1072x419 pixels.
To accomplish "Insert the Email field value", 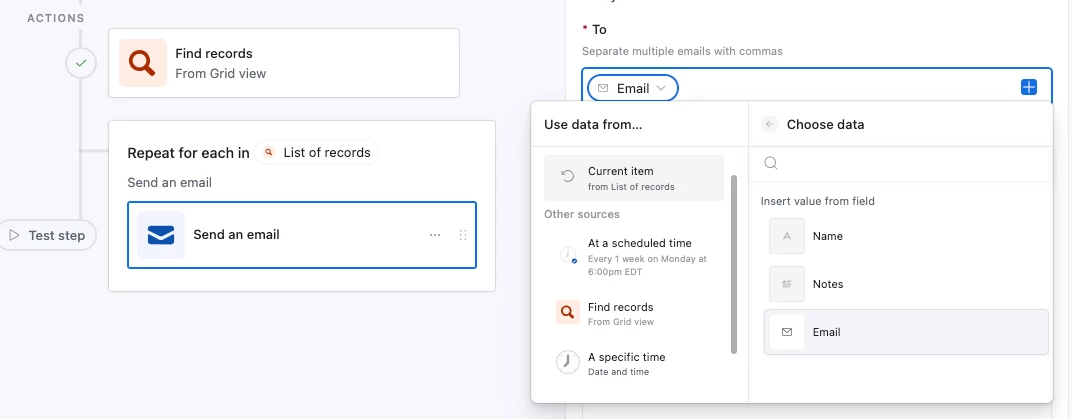I will tap(906, 332).
